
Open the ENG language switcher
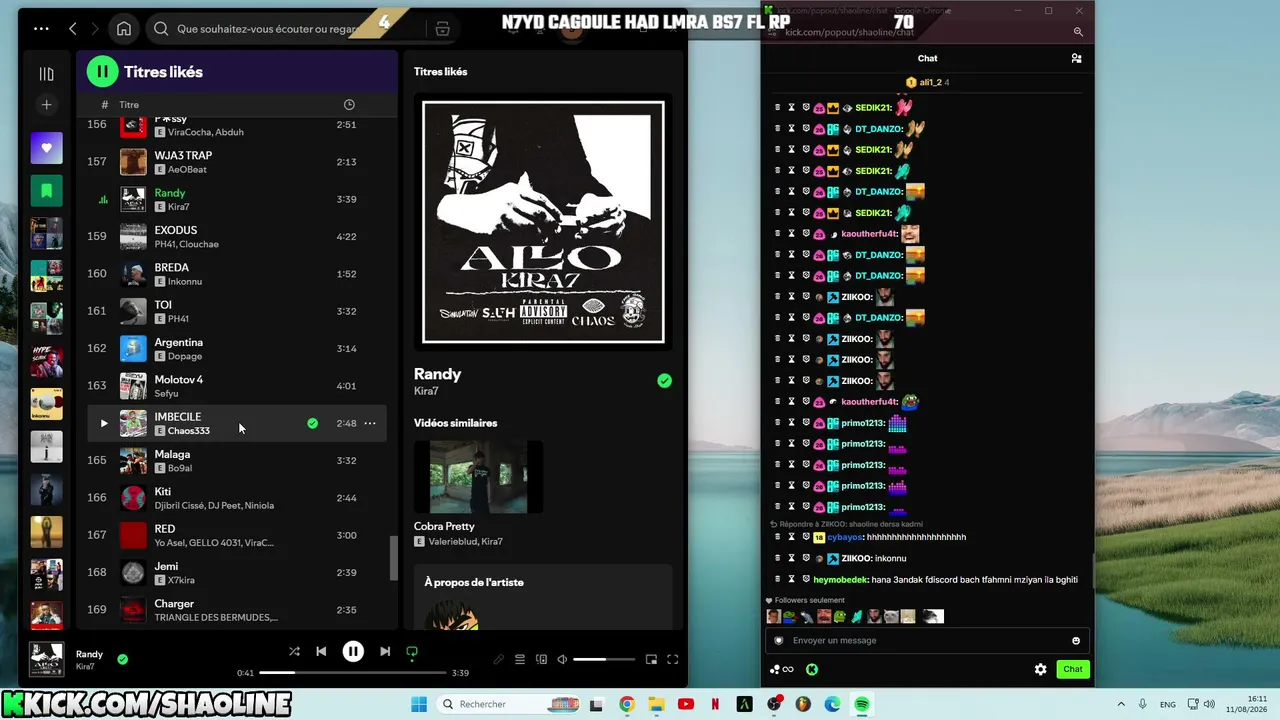[1167, 704]
